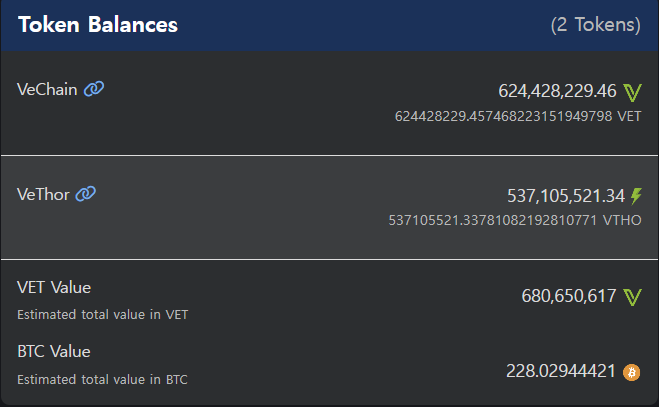Select the 537,105,521.34 VeThor balance

[x=566, y=196]
